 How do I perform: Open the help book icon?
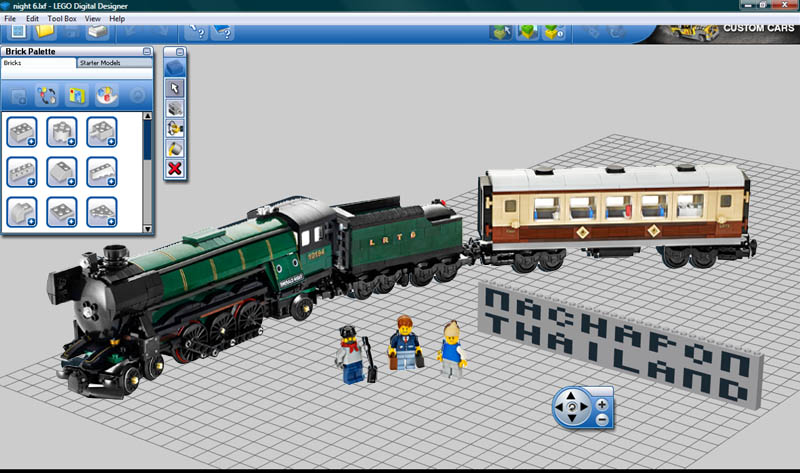click(222, 32)
